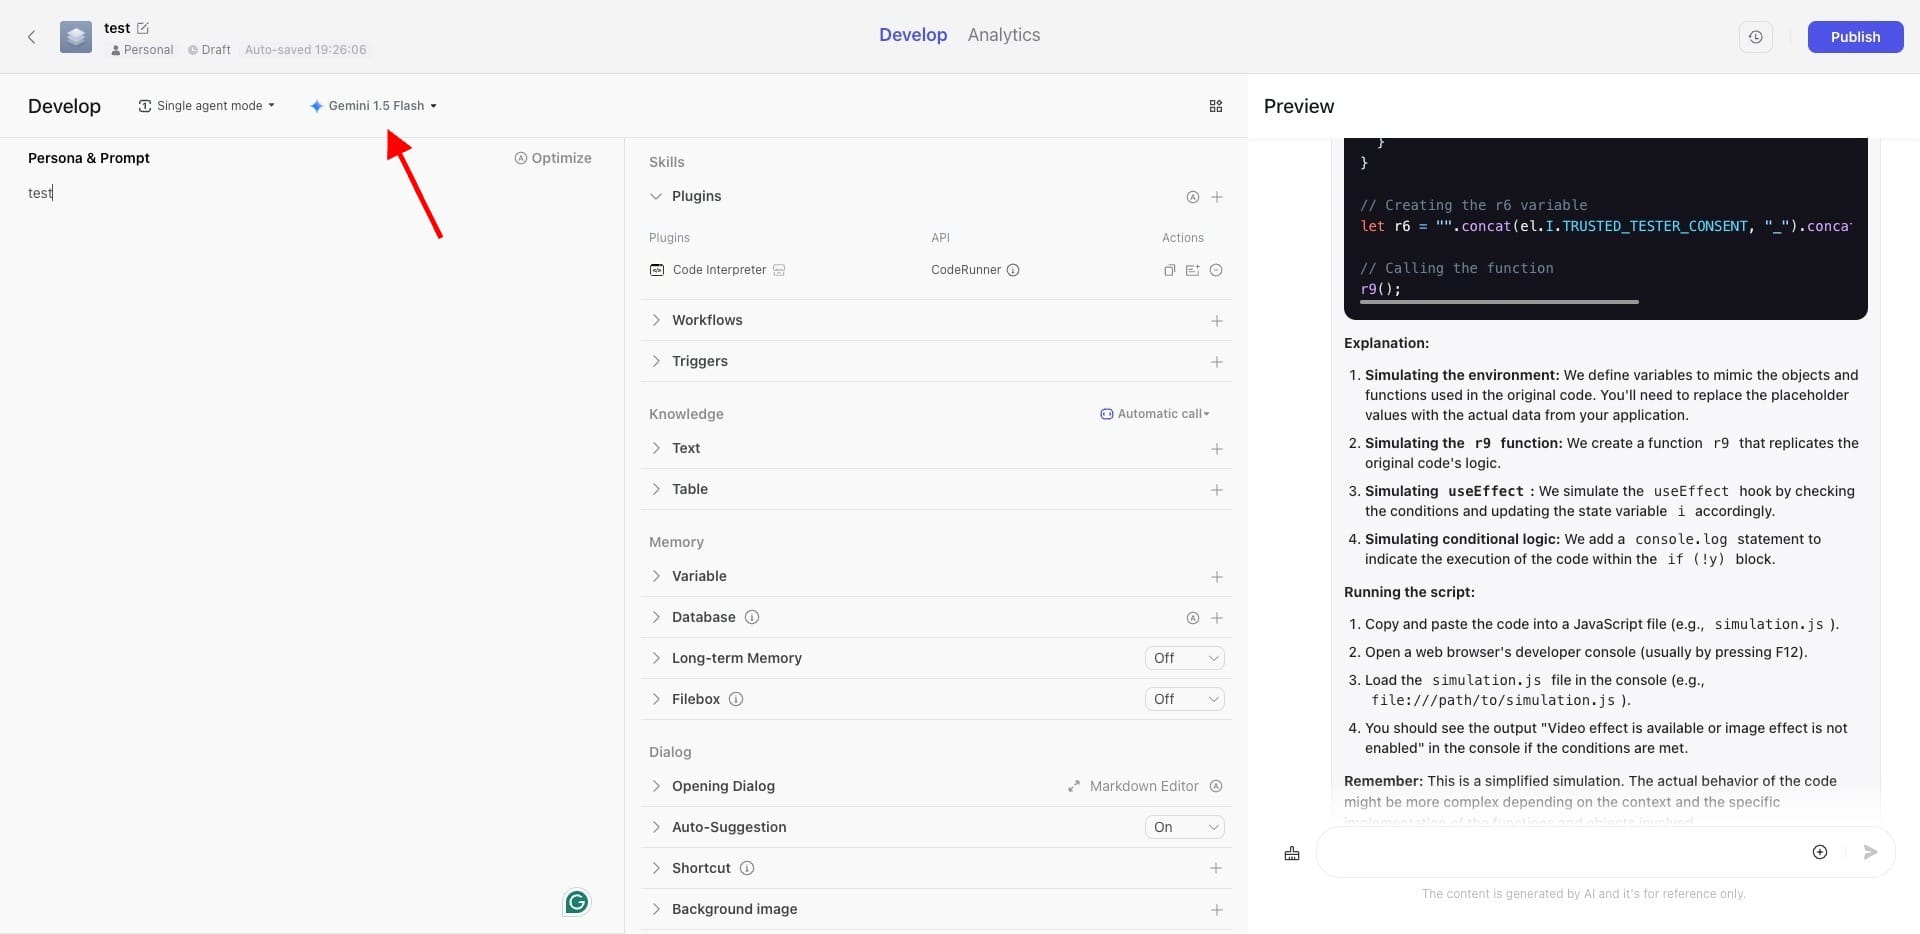Click the grid layout icon beside Develop
Viewport: 1920px width, 934px height.
[1216, 105]
